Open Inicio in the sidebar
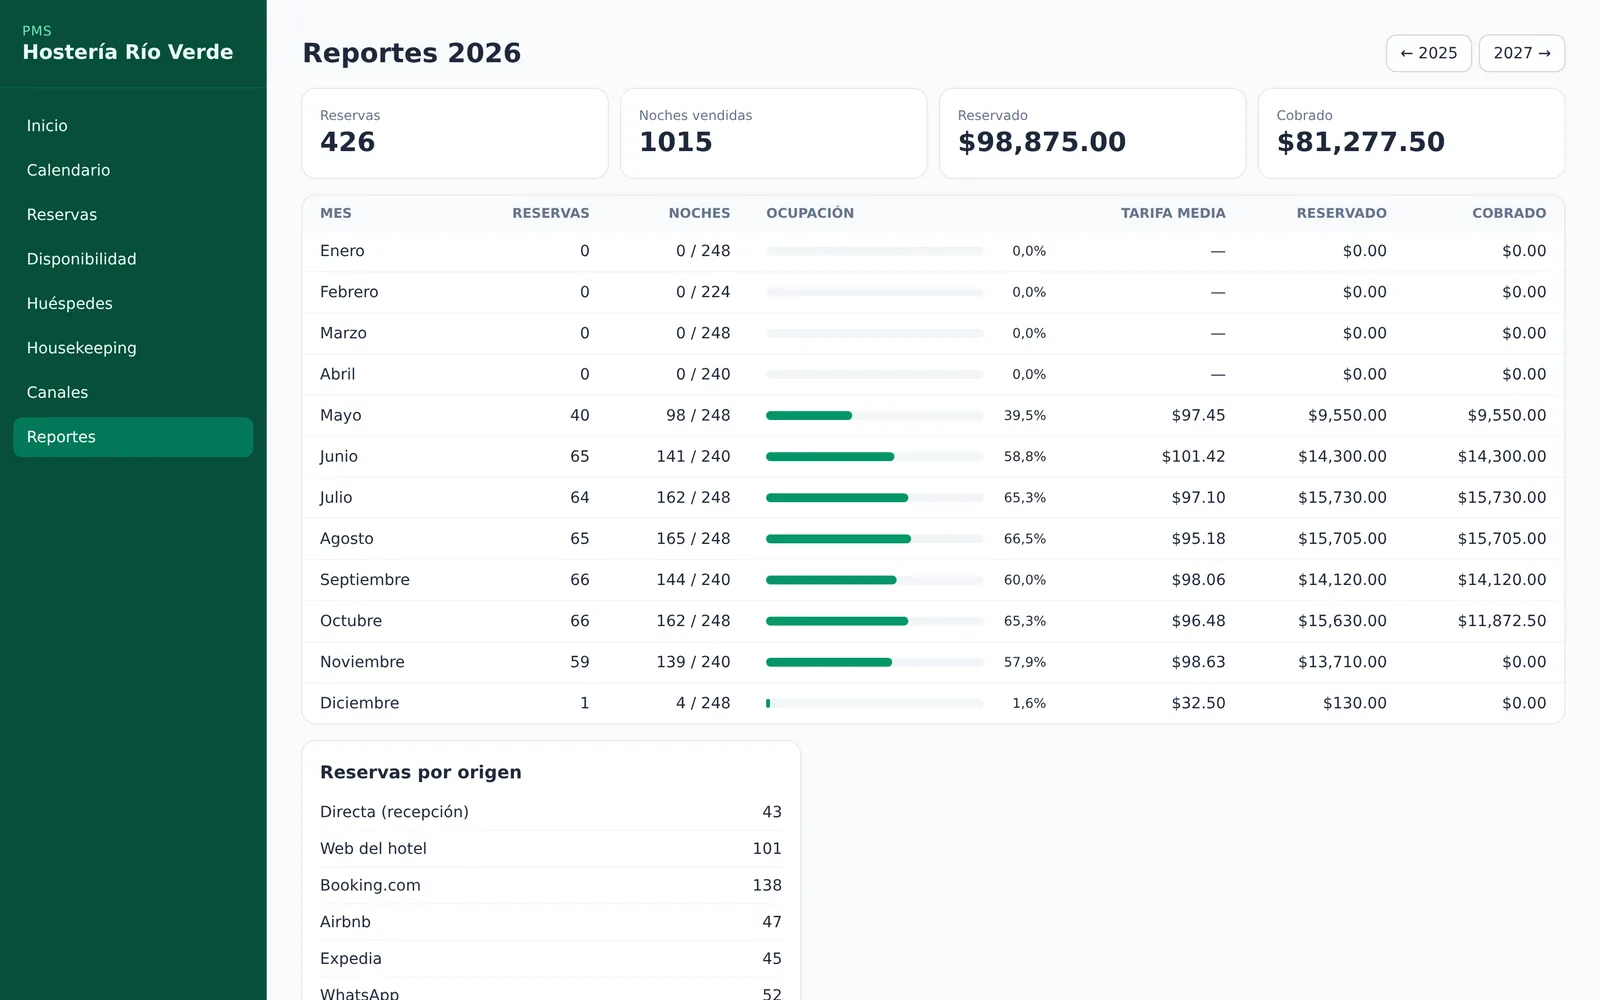This screenshot has height=1000, width=1600. click(133, 126)
